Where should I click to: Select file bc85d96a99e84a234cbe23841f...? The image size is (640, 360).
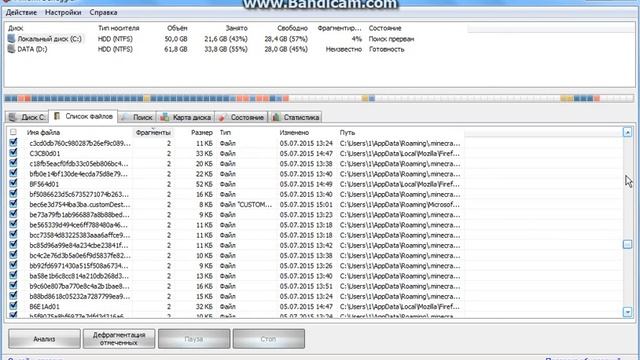(x=79, y=245)
